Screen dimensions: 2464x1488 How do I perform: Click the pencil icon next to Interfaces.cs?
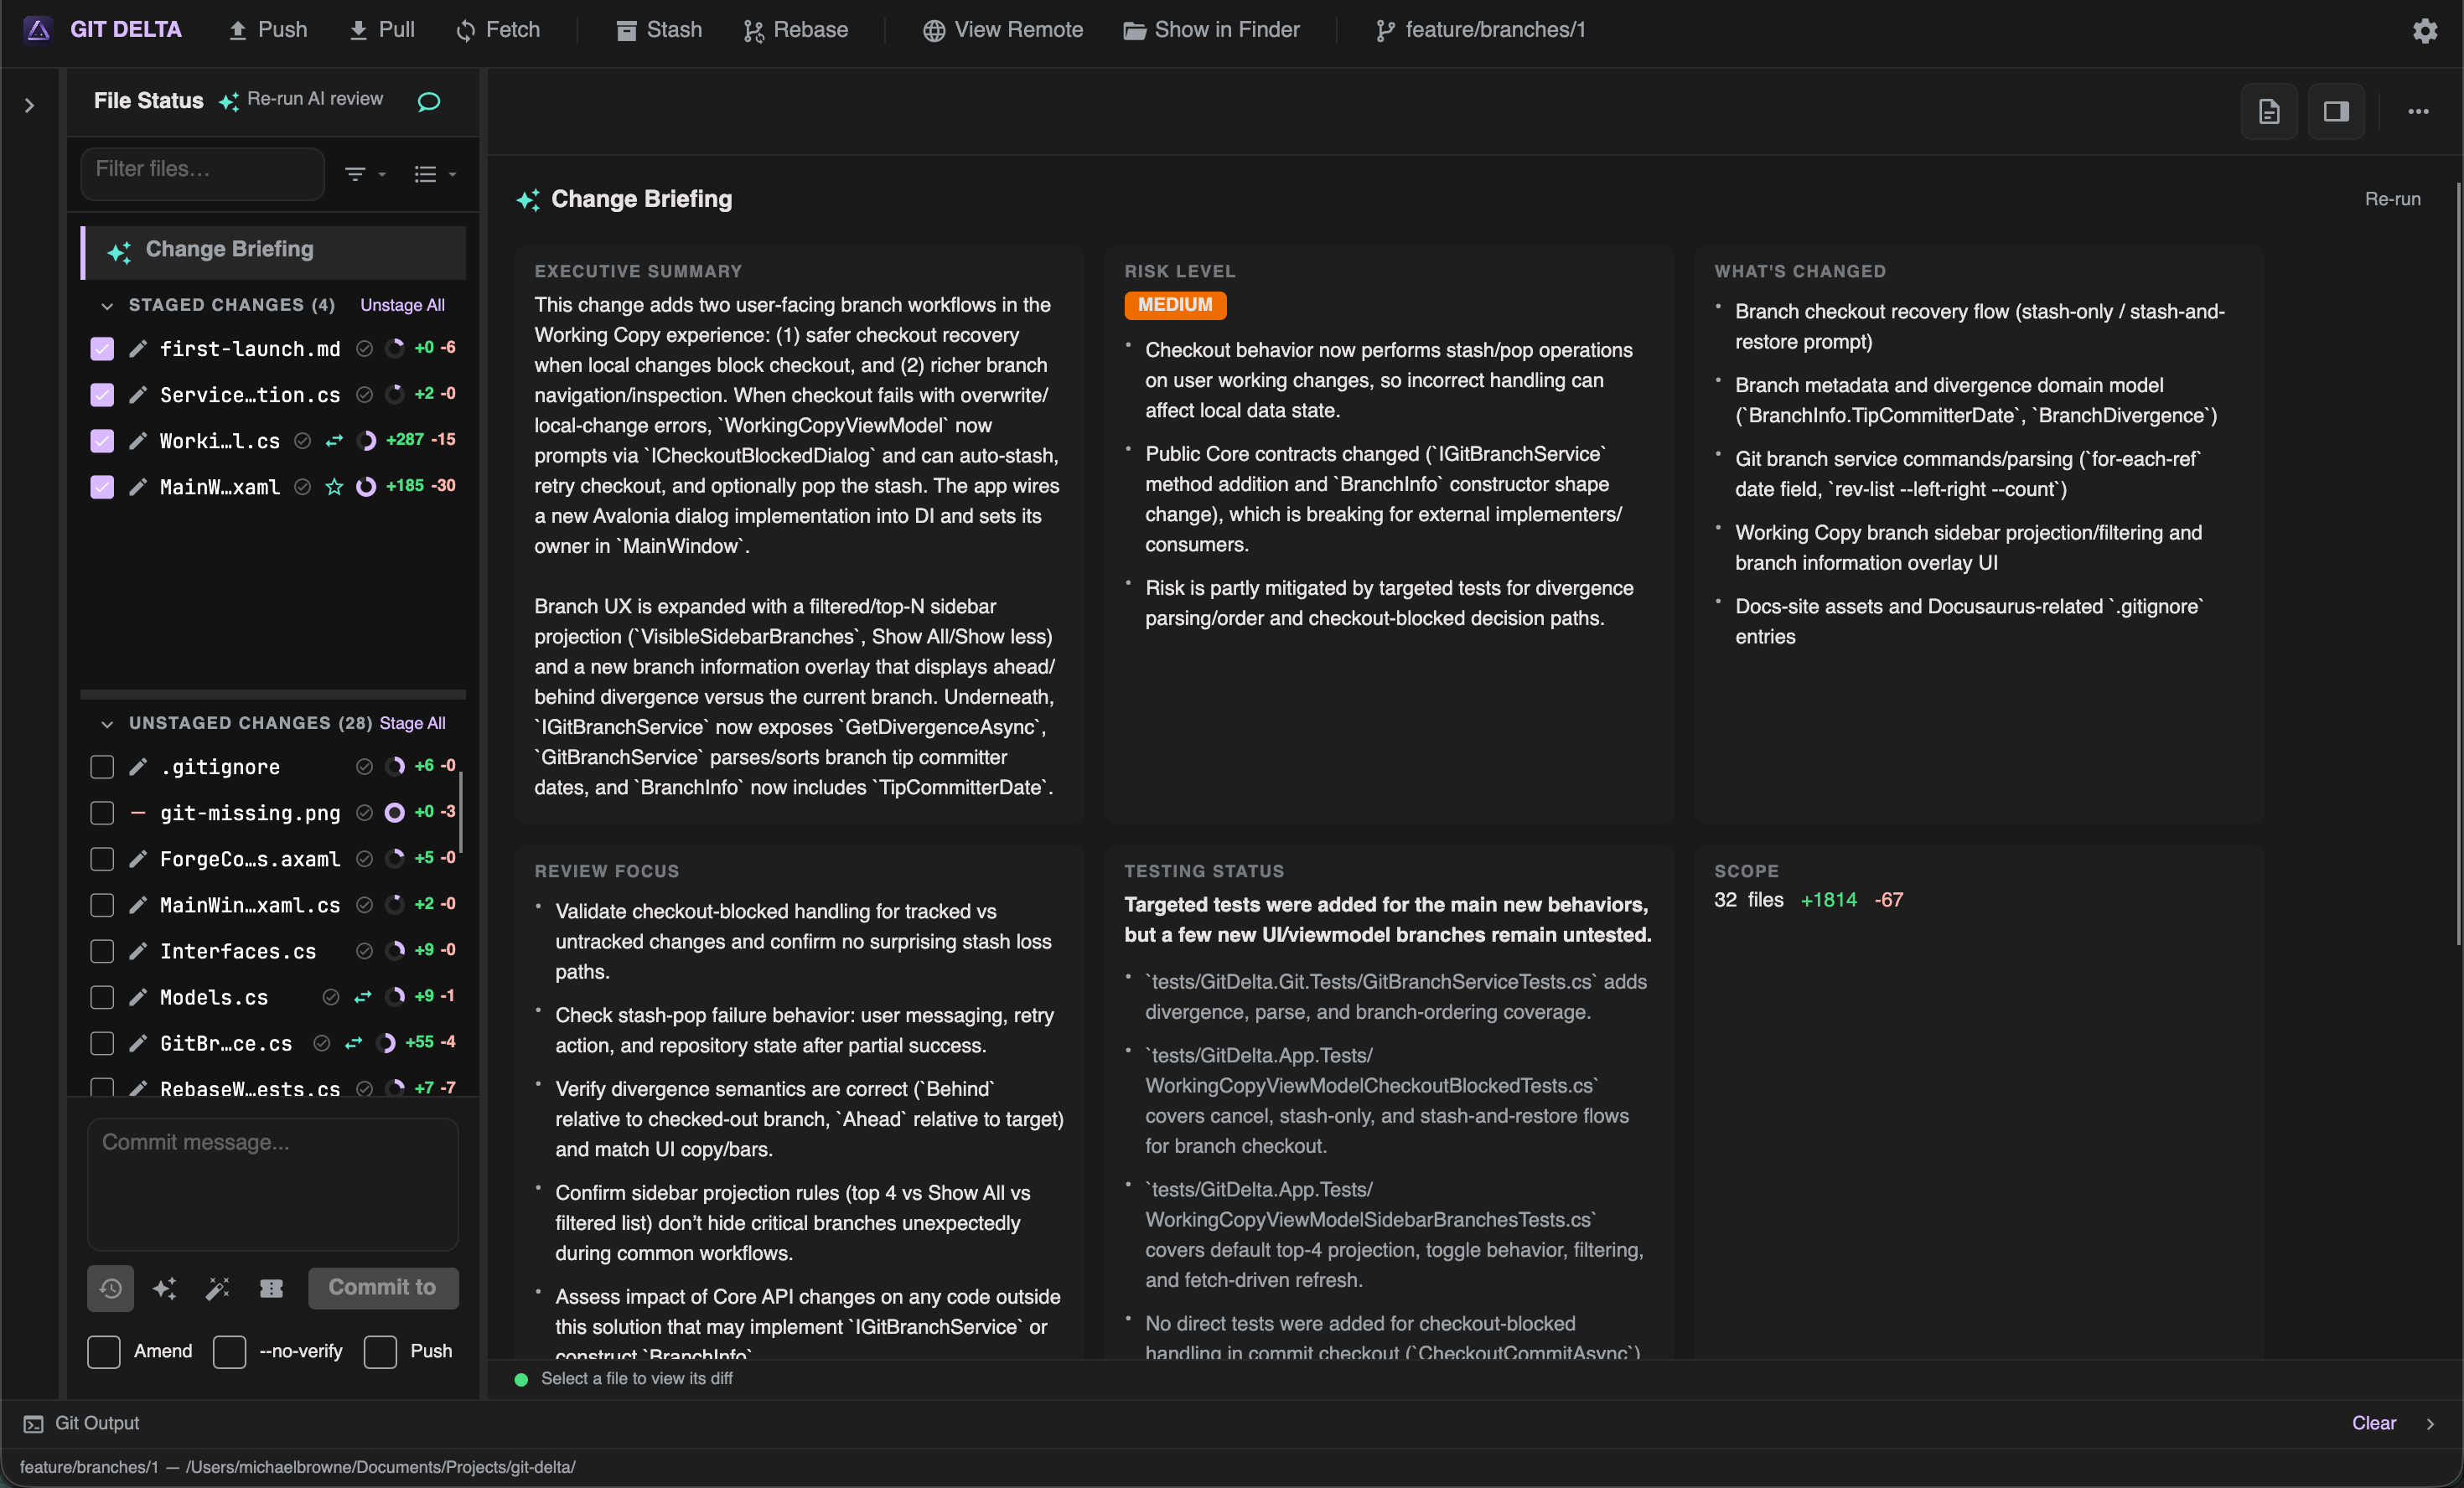[138, 951]
